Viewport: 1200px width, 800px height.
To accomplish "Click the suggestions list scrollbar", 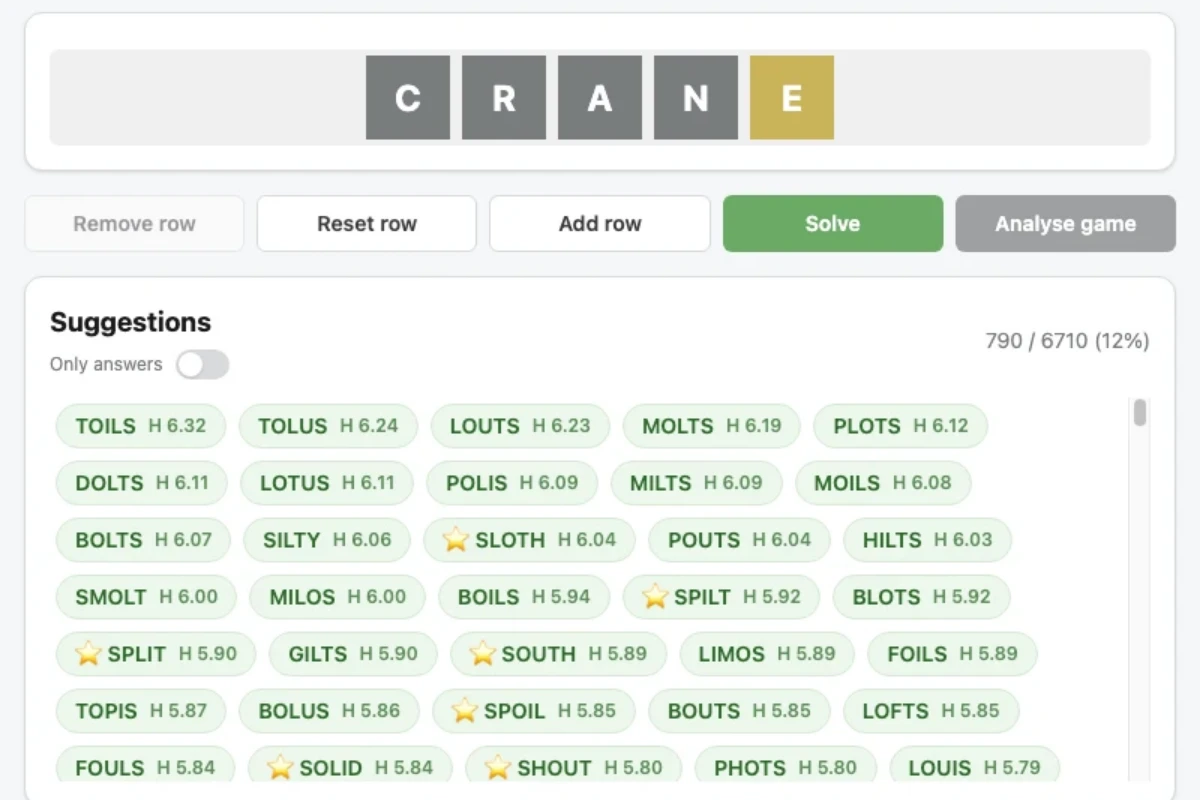I will (1140, 413).
